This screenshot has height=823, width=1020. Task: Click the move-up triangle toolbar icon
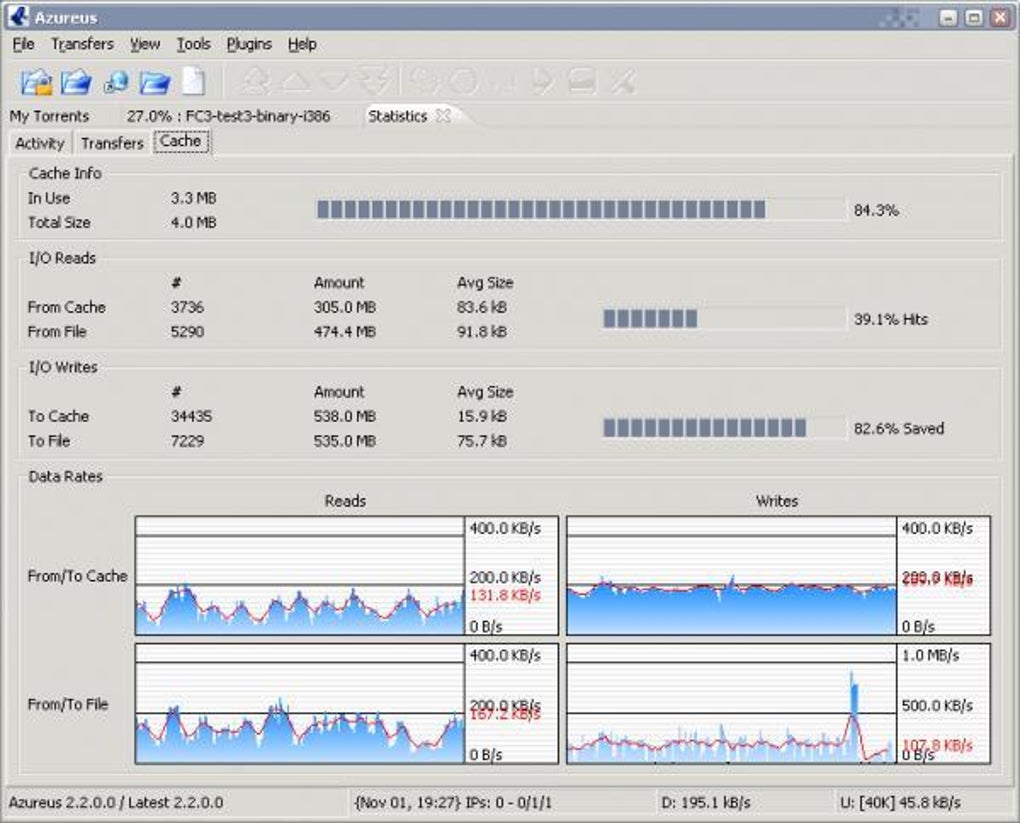[296, 81]
